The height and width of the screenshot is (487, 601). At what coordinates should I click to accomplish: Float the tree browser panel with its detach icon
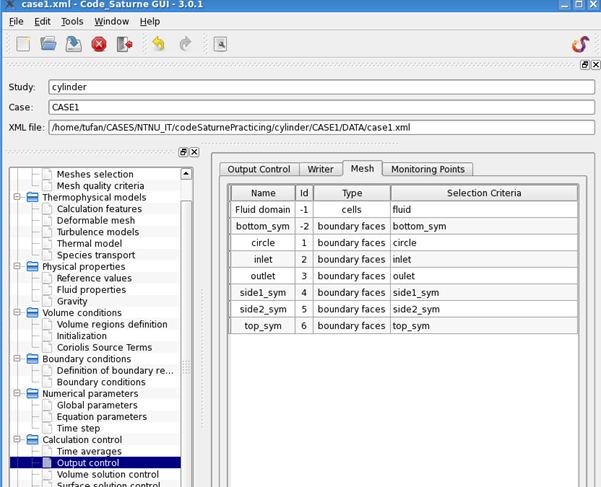tap(183, 152)
